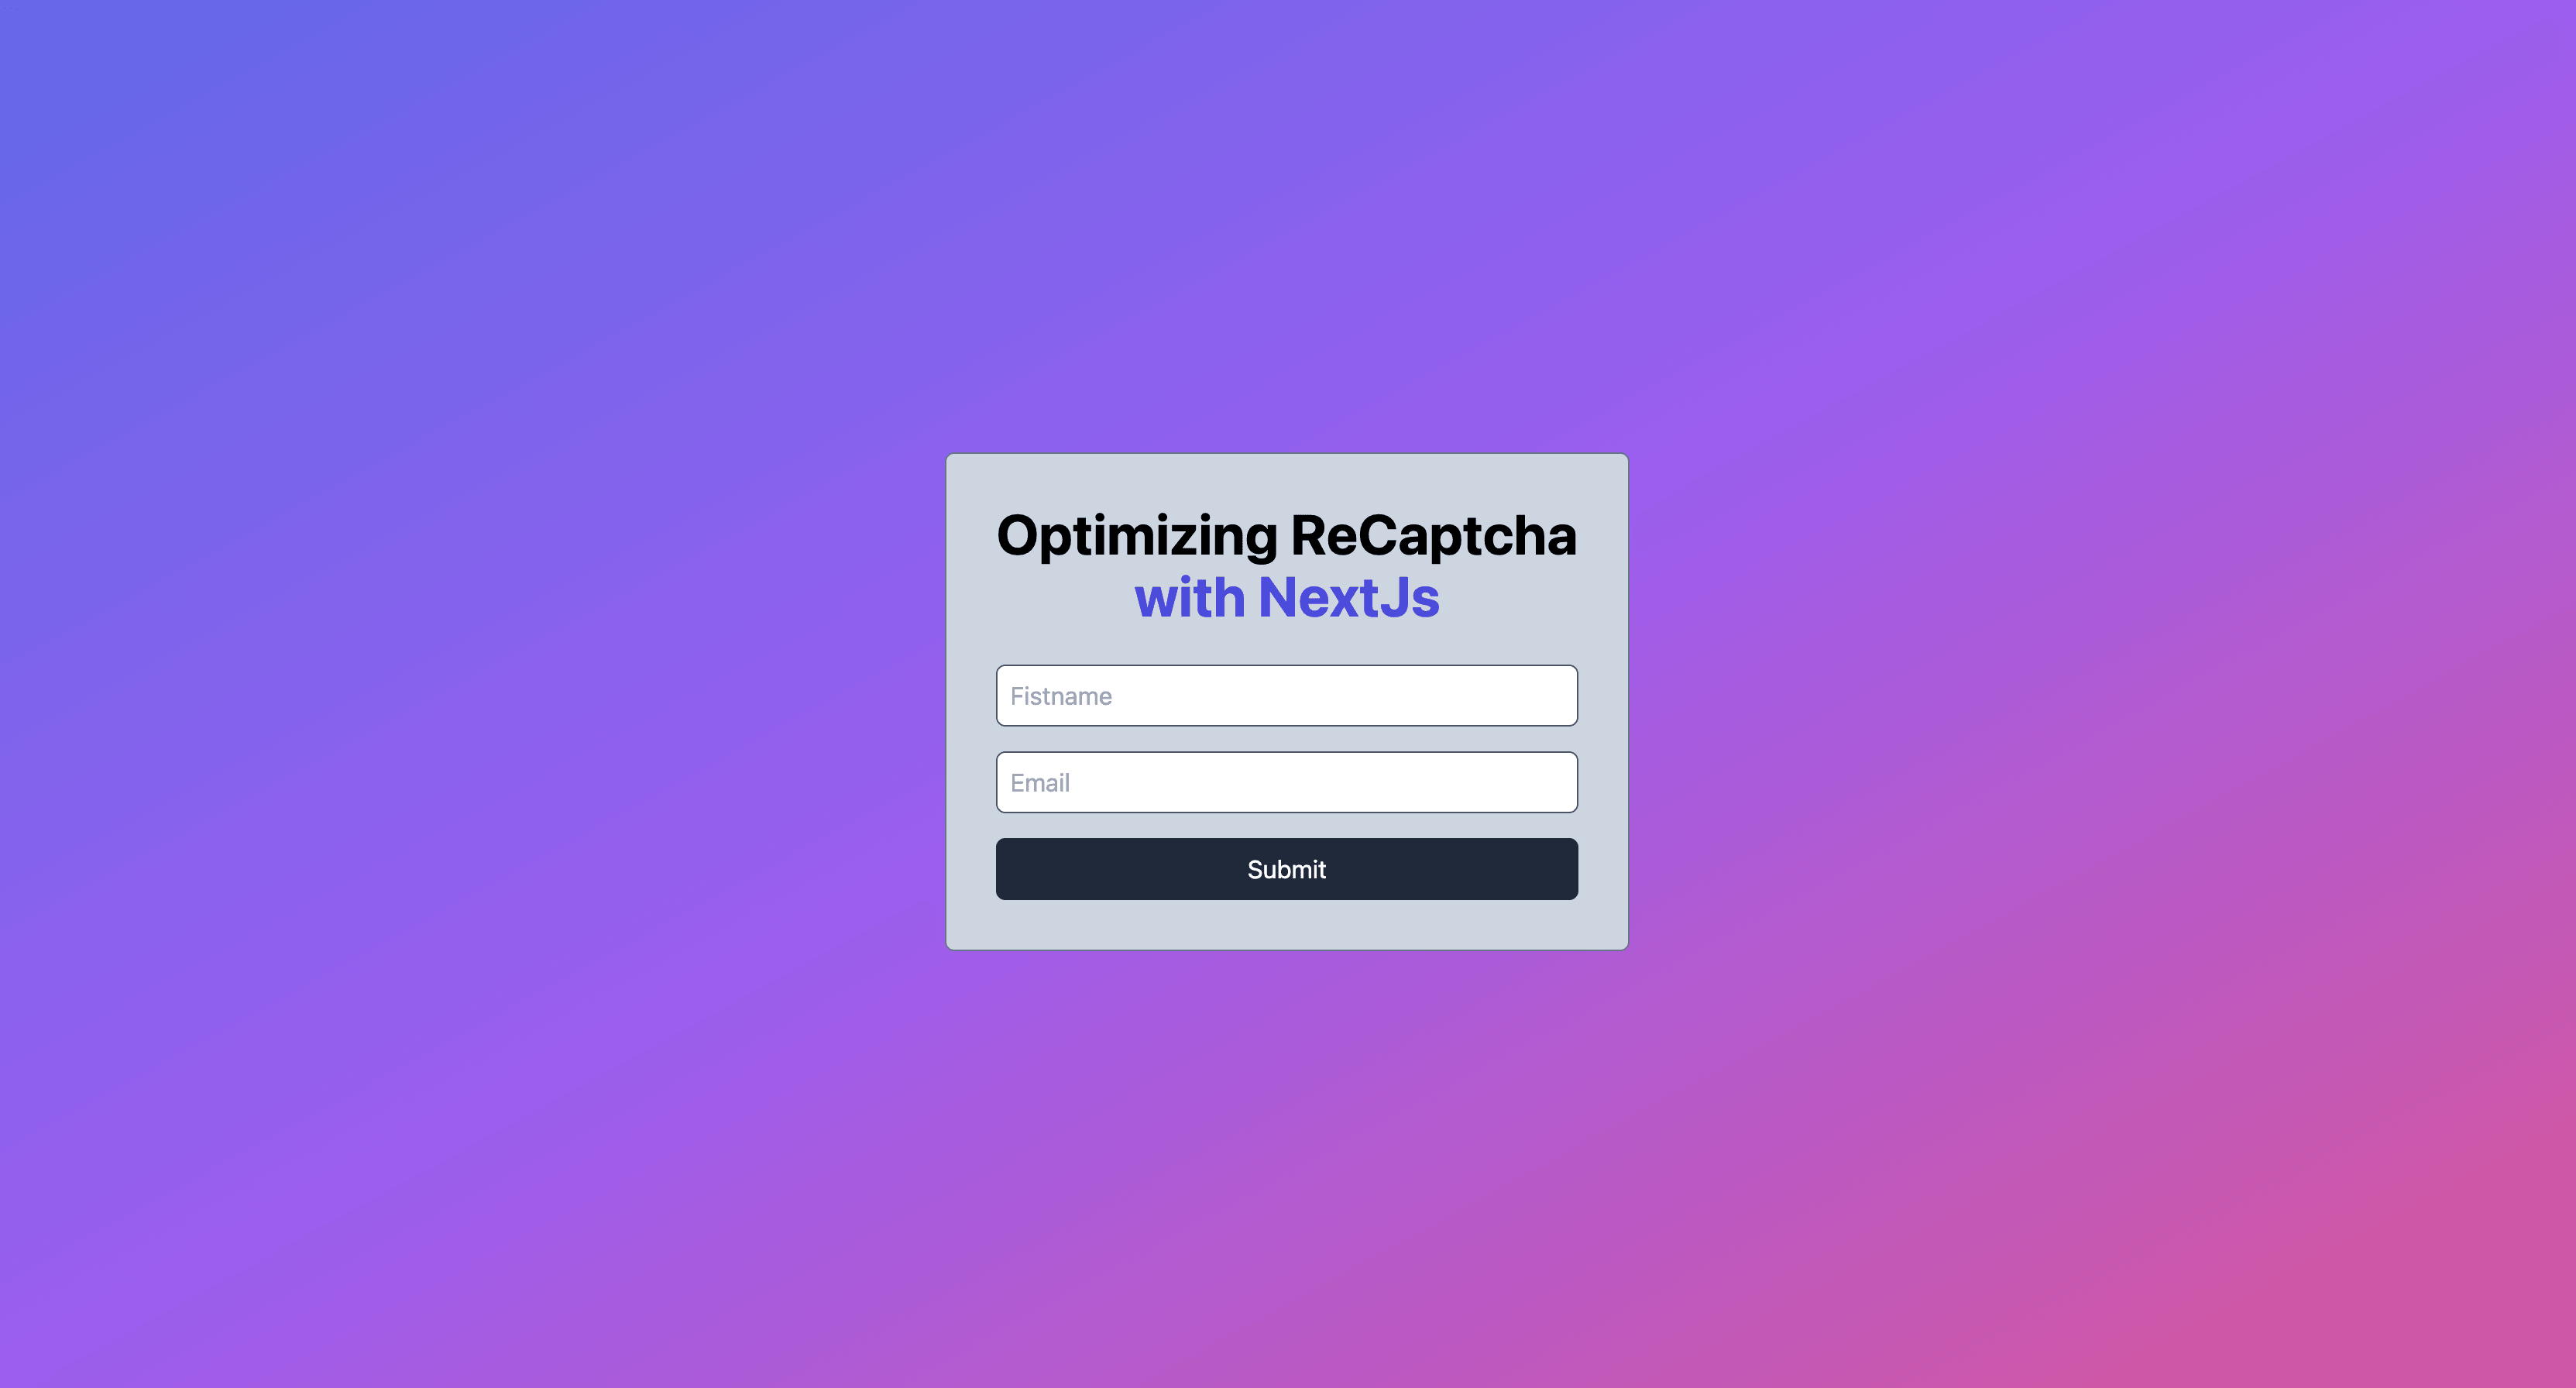Select the Firstname placeholder field
Viewport: 2576px width, 1388px height.
point(1286,696)
